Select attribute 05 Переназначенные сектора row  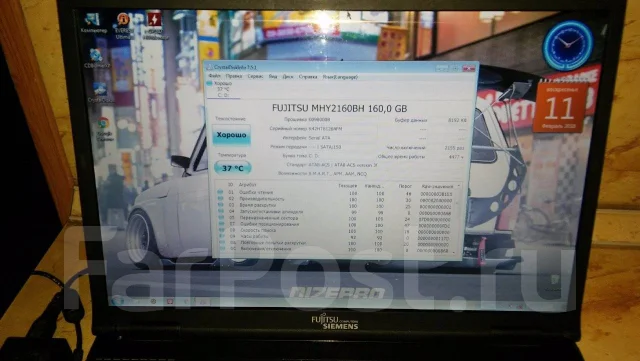click(x=336, y=218)
